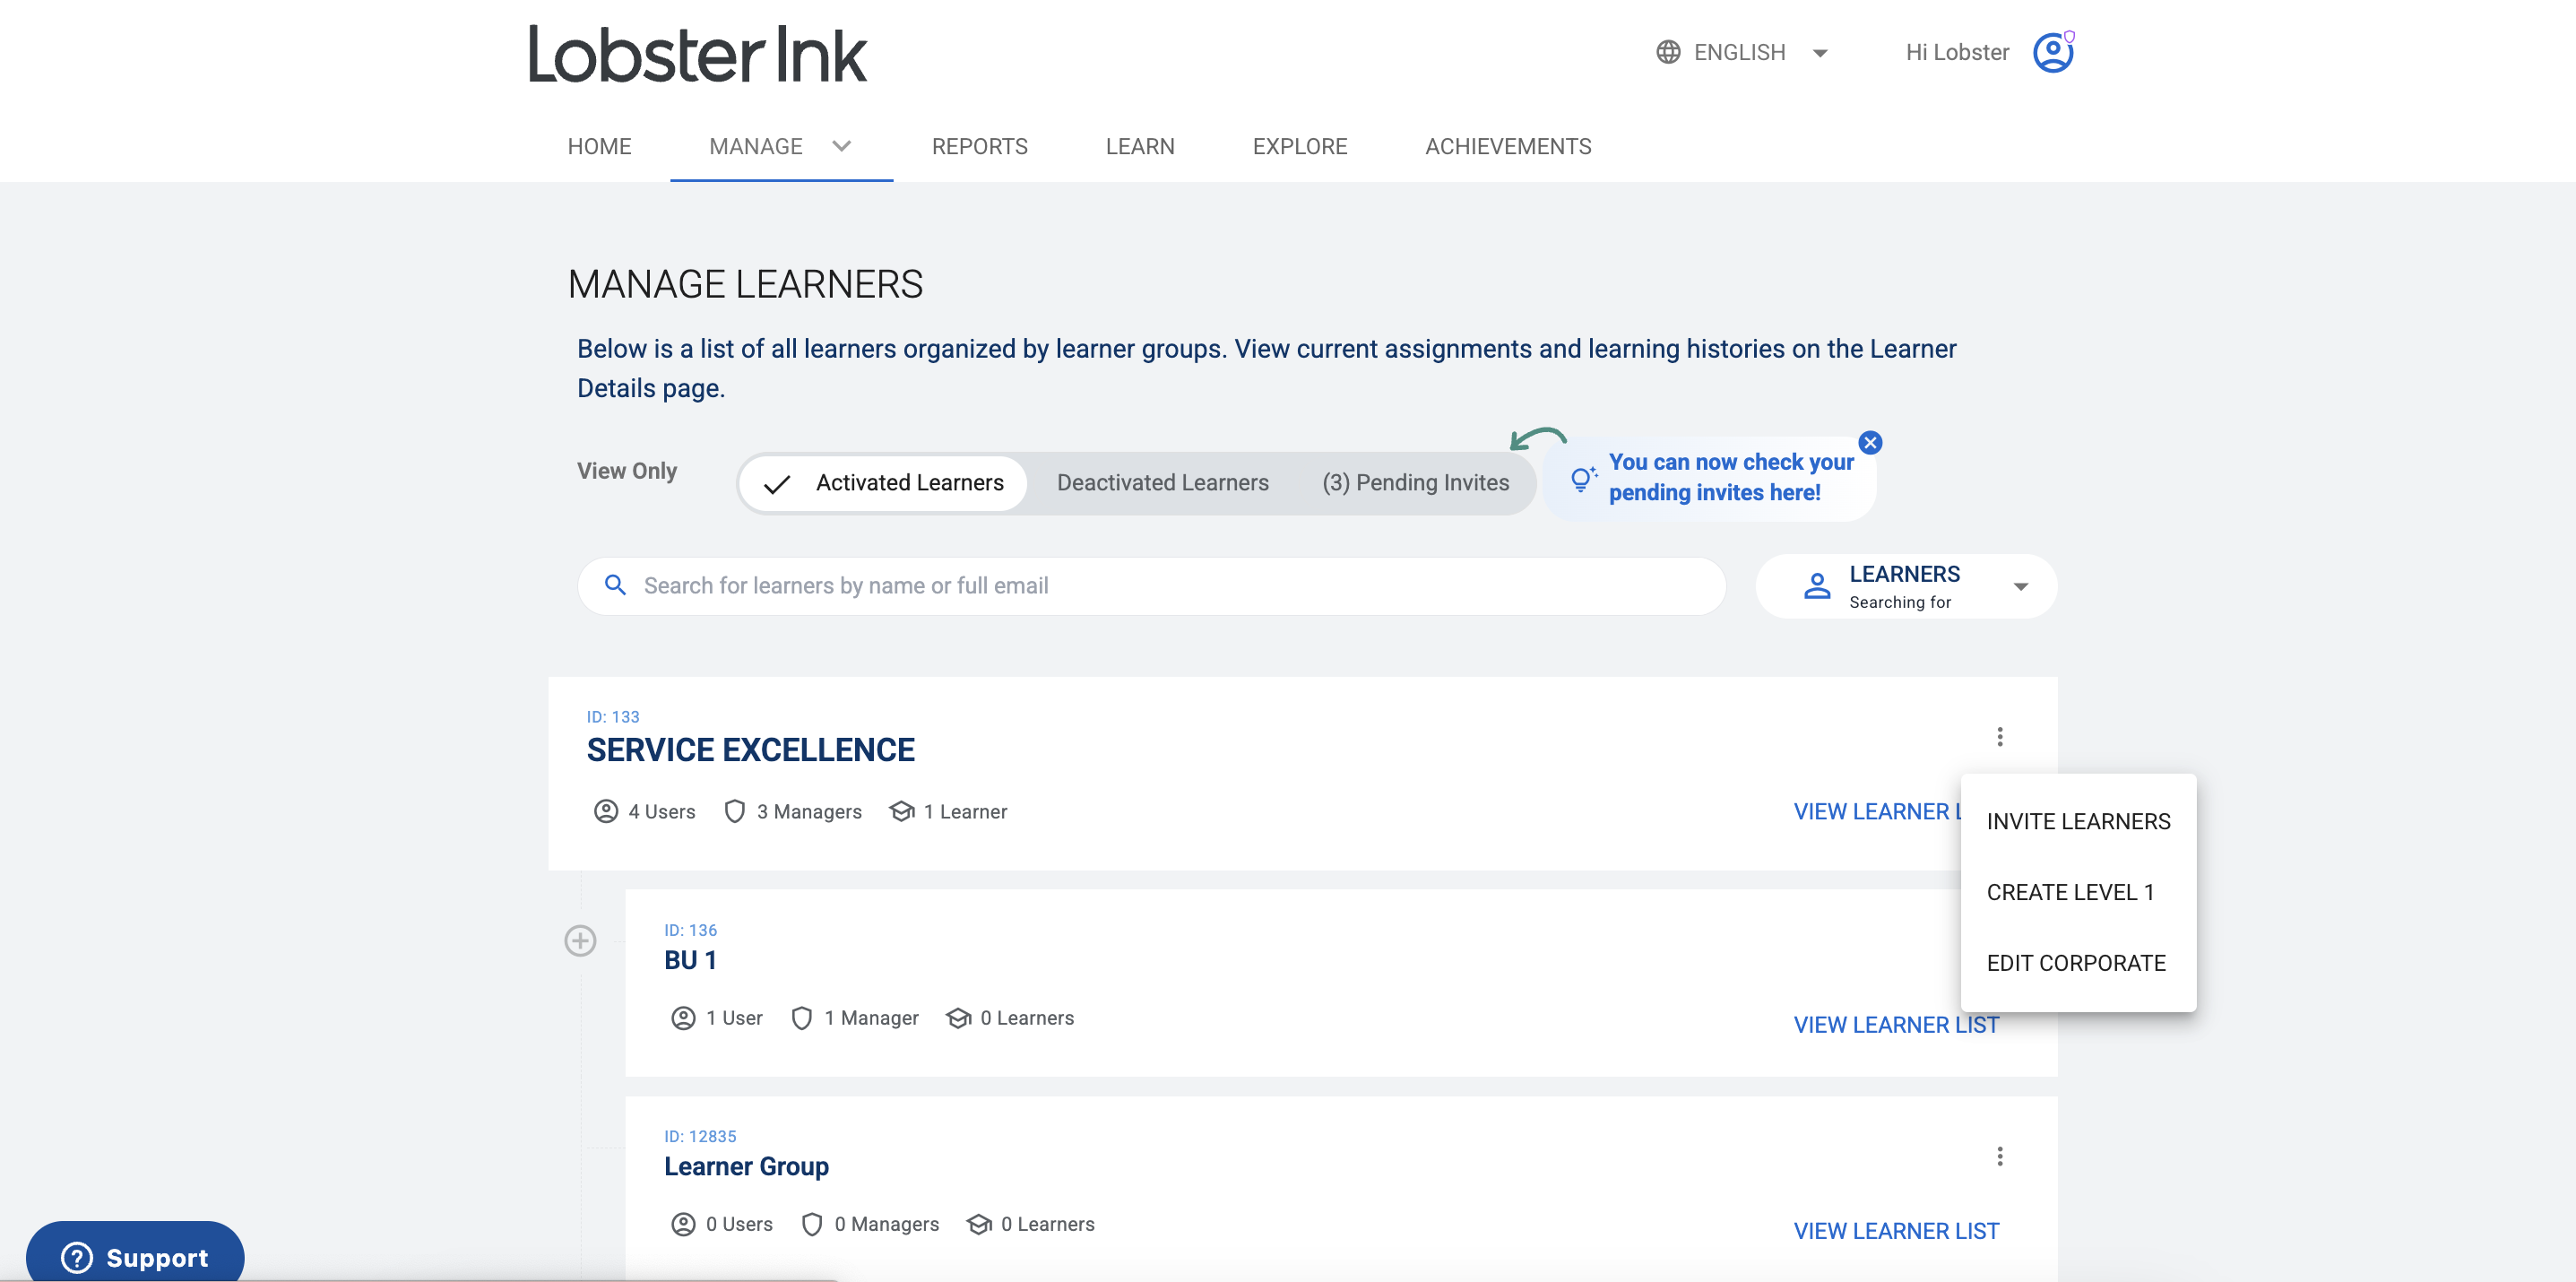Expand the Manage navigation dropdown
2576x1282 pixels.
(x=841, y=146)
